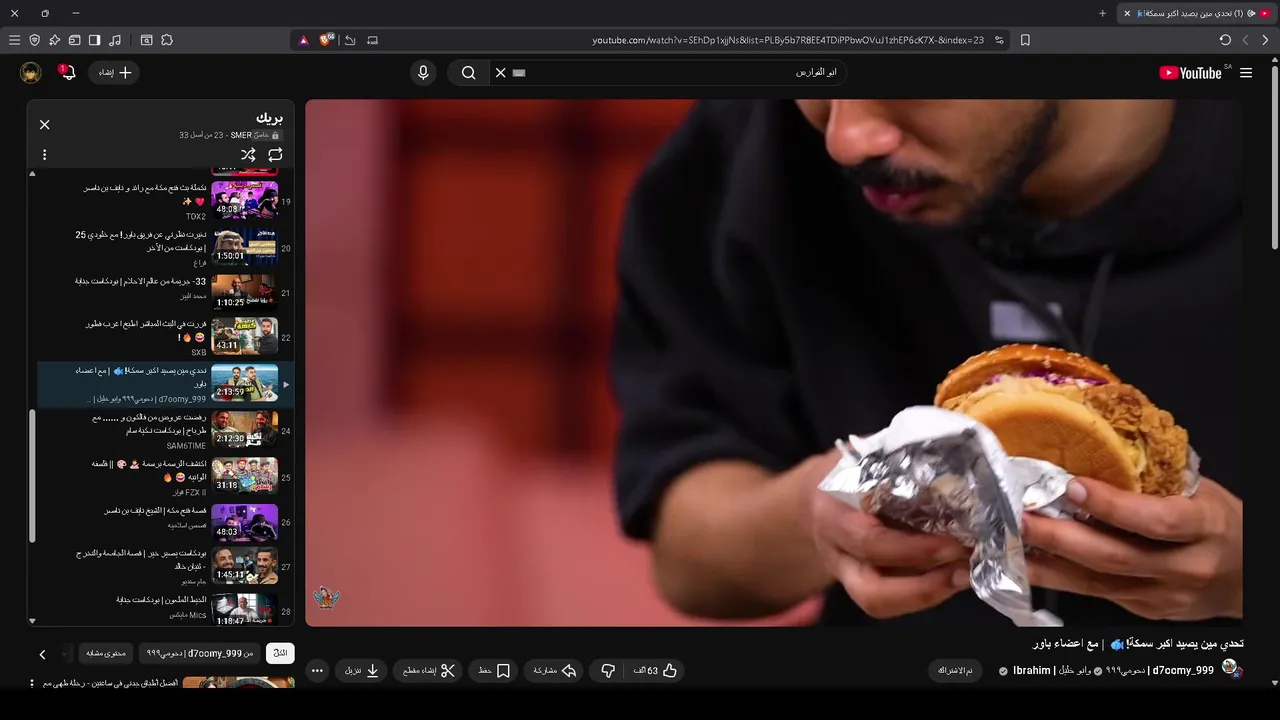Open the notifications bell
The width and height of the screenshot is (1280, 720).
pyautogui.click(x=67, y=72)
